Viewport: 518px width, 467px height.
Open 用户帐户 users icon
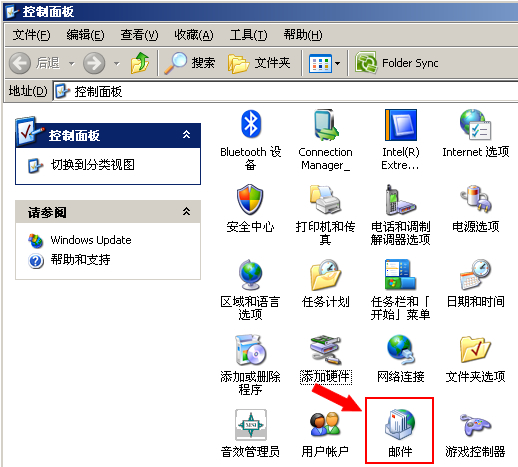[325, 425]
